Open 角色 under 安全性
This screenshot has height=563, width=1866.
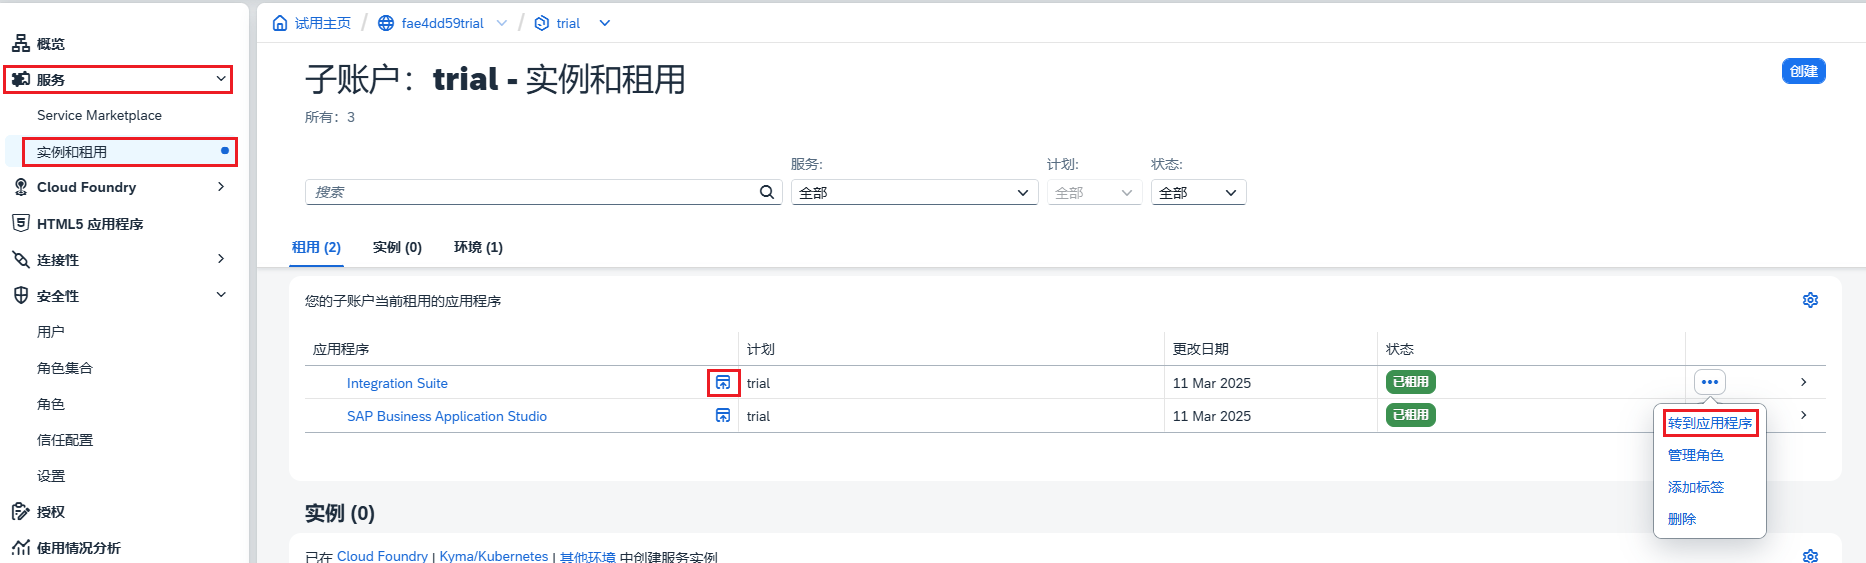pos(50,403)
